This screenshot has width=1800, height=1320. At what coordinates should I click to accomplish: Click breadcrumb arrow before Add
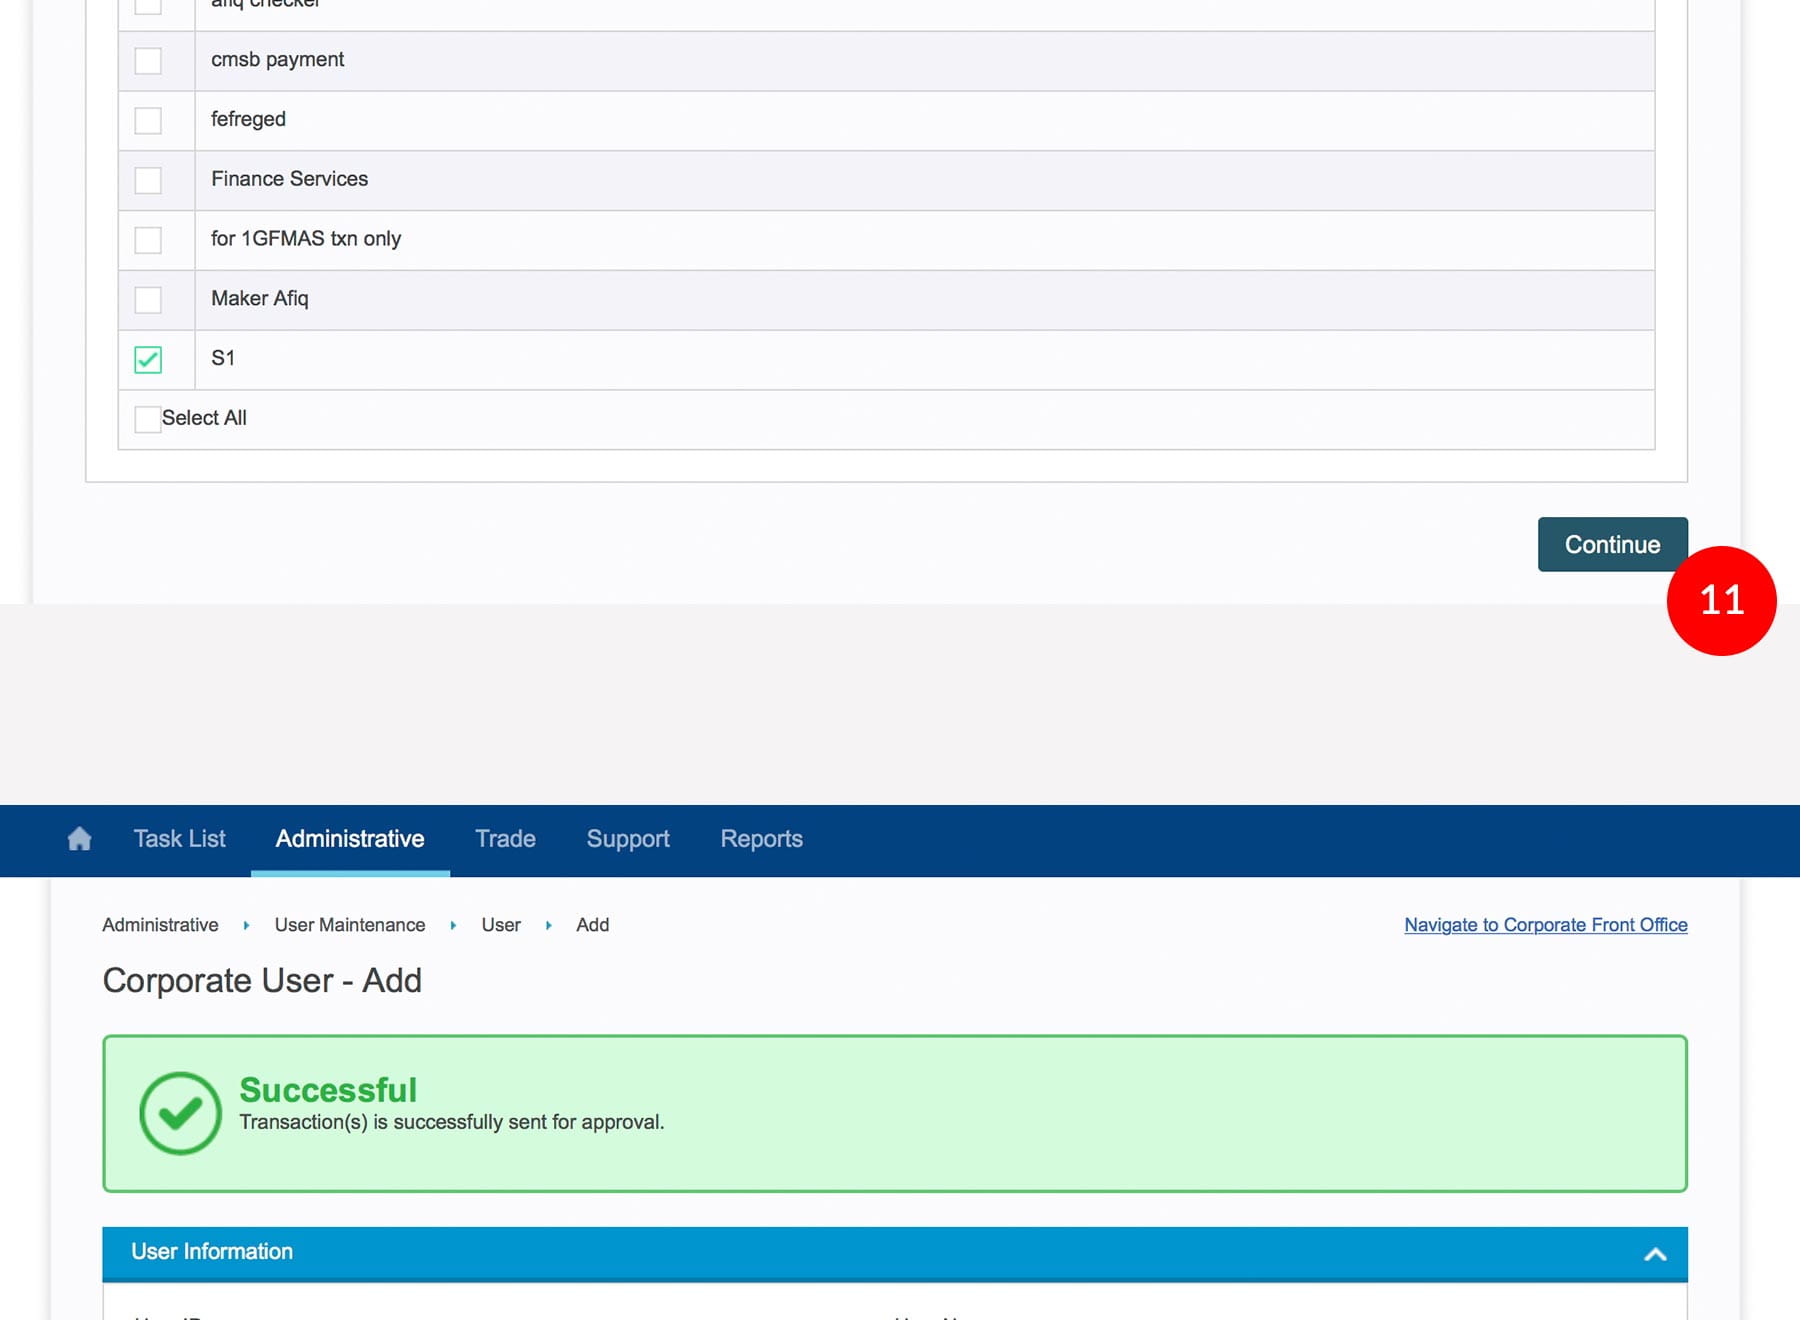click(x=548, y=926)
